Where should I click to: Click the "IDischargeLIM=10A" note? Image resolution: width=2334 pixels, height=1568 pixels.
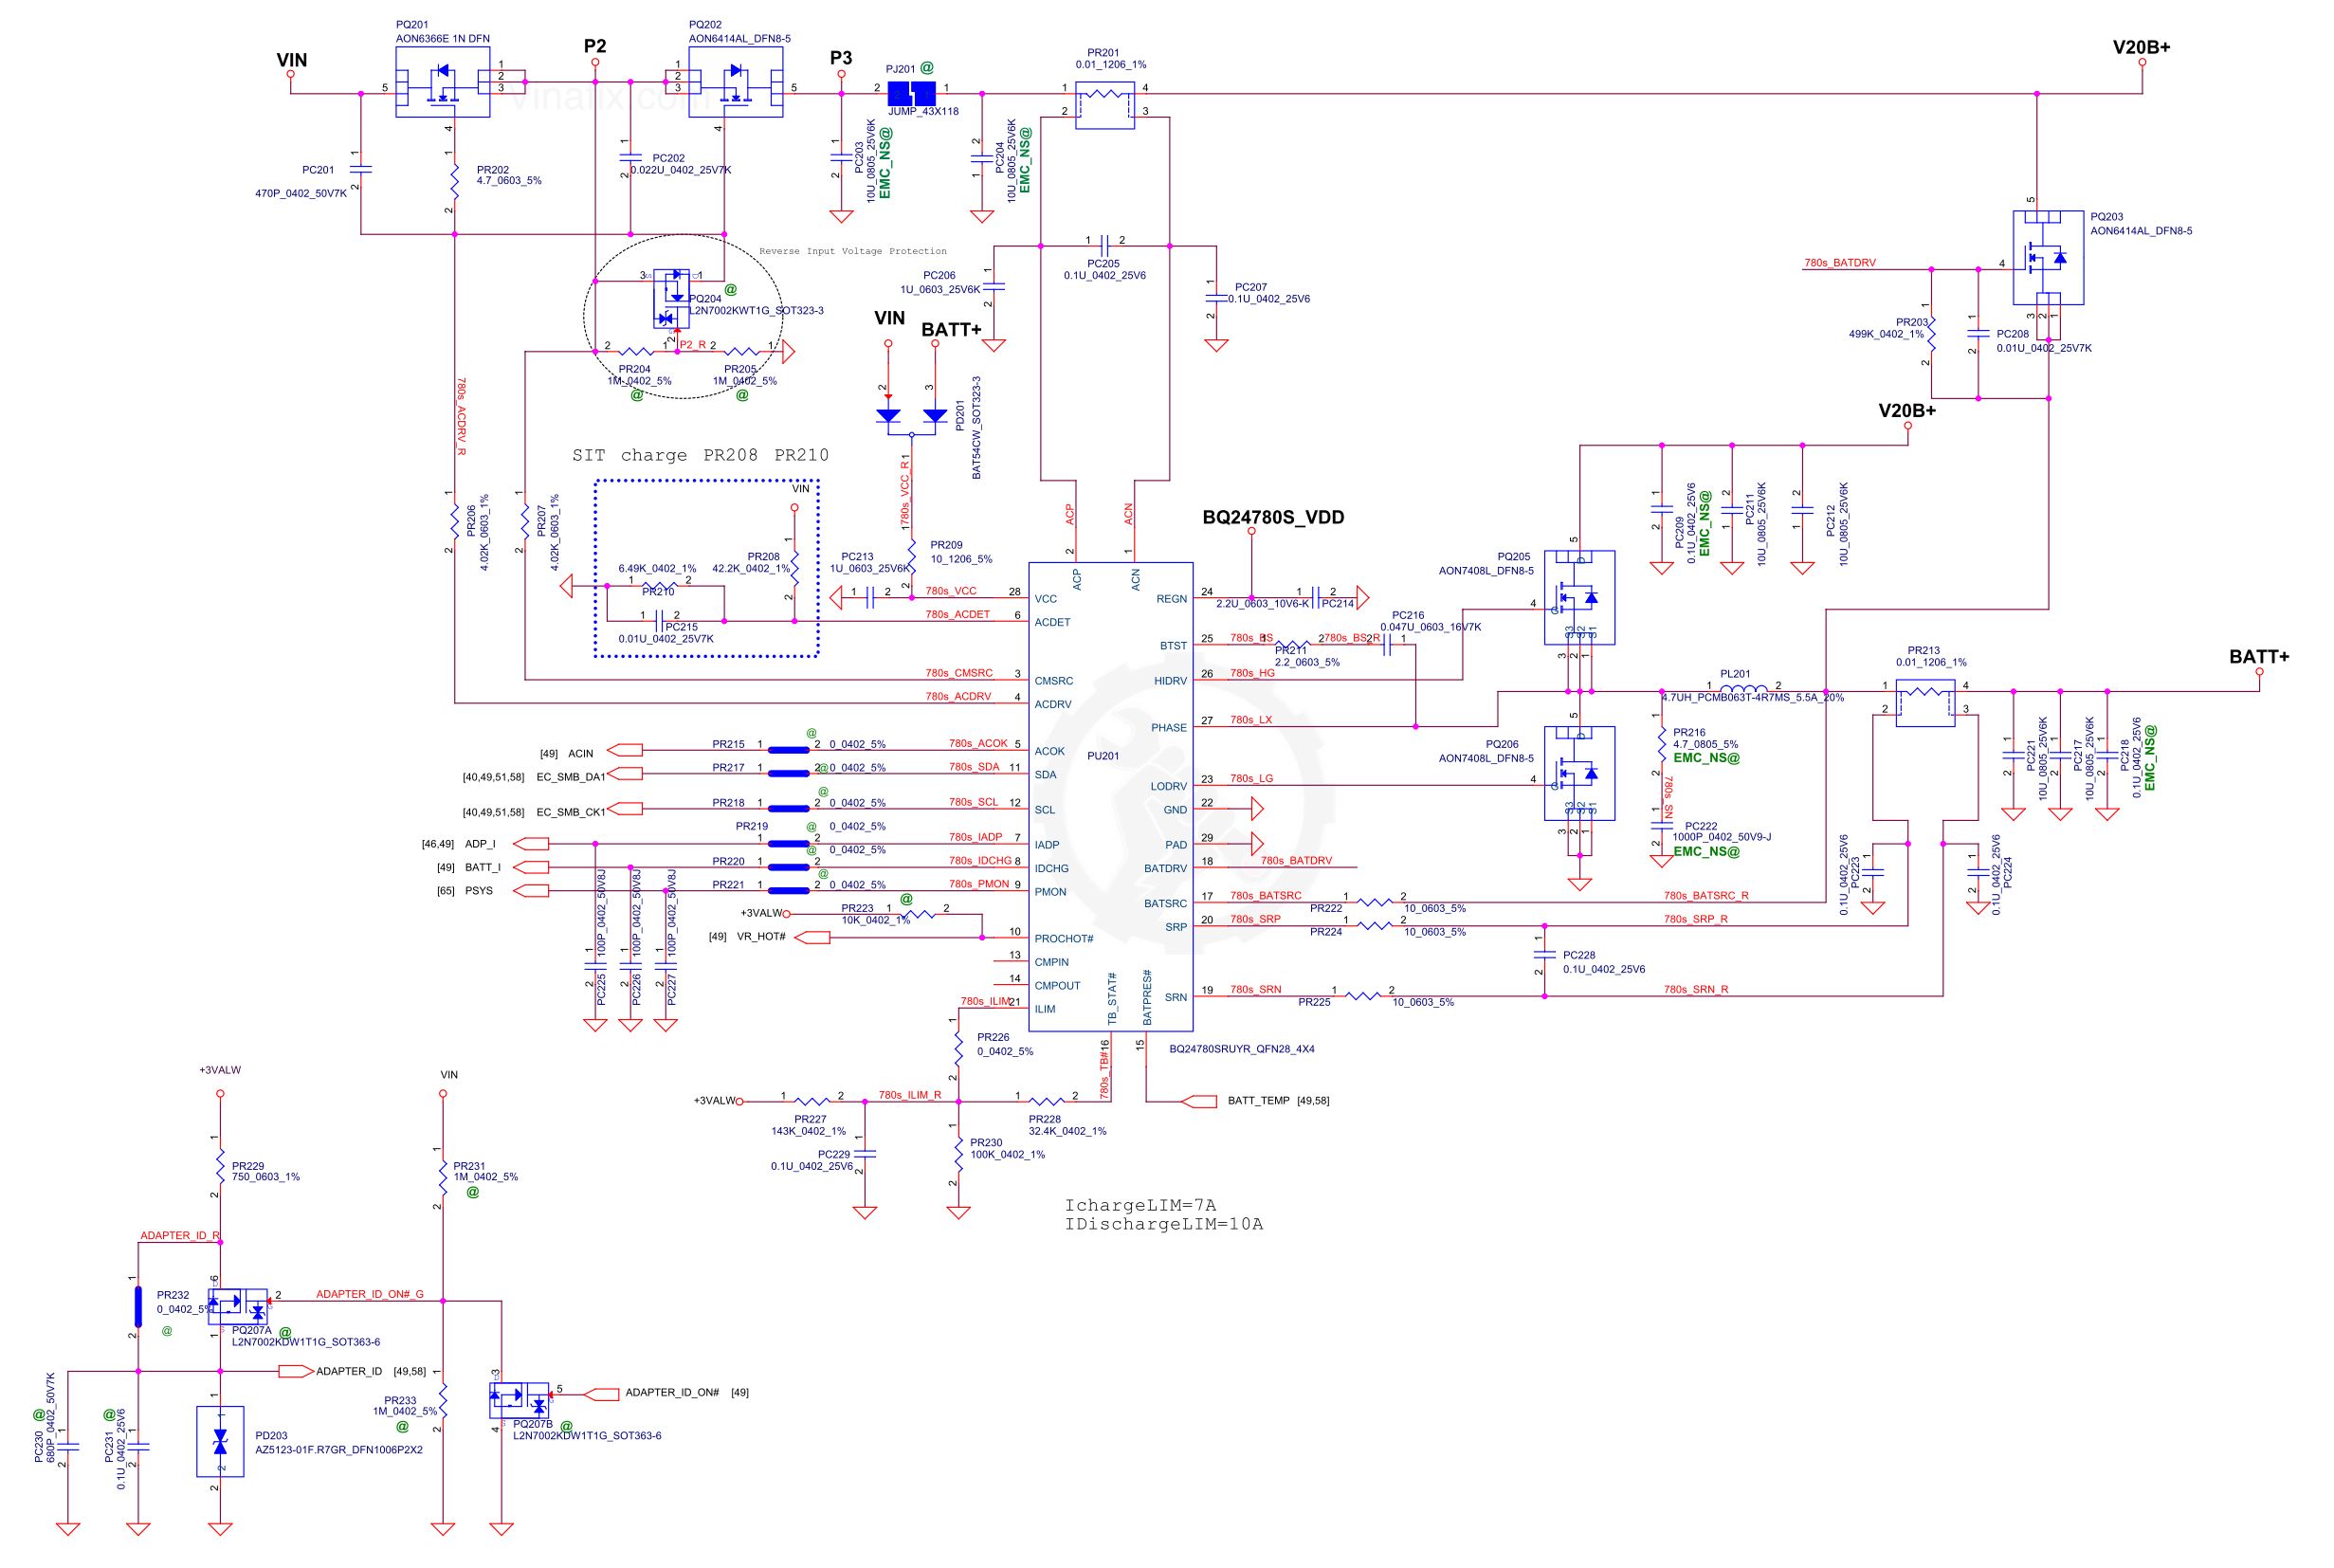tap(1164, 1225)
